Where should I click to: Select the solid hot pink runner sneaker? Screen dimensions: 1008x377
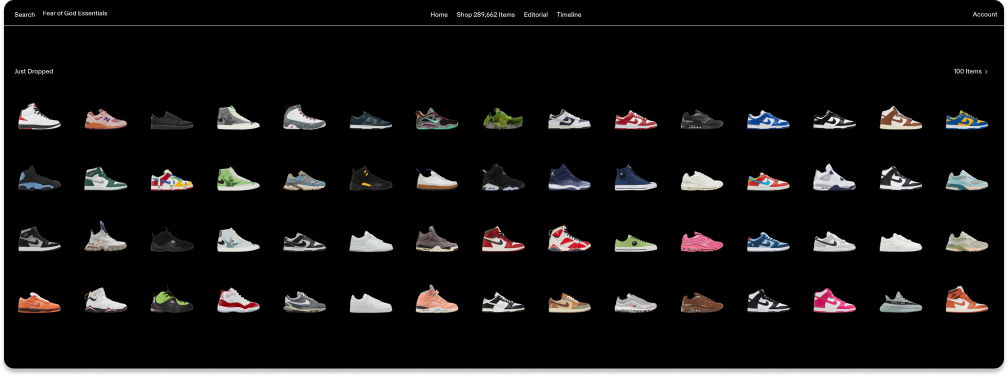(x=701, y=242)
